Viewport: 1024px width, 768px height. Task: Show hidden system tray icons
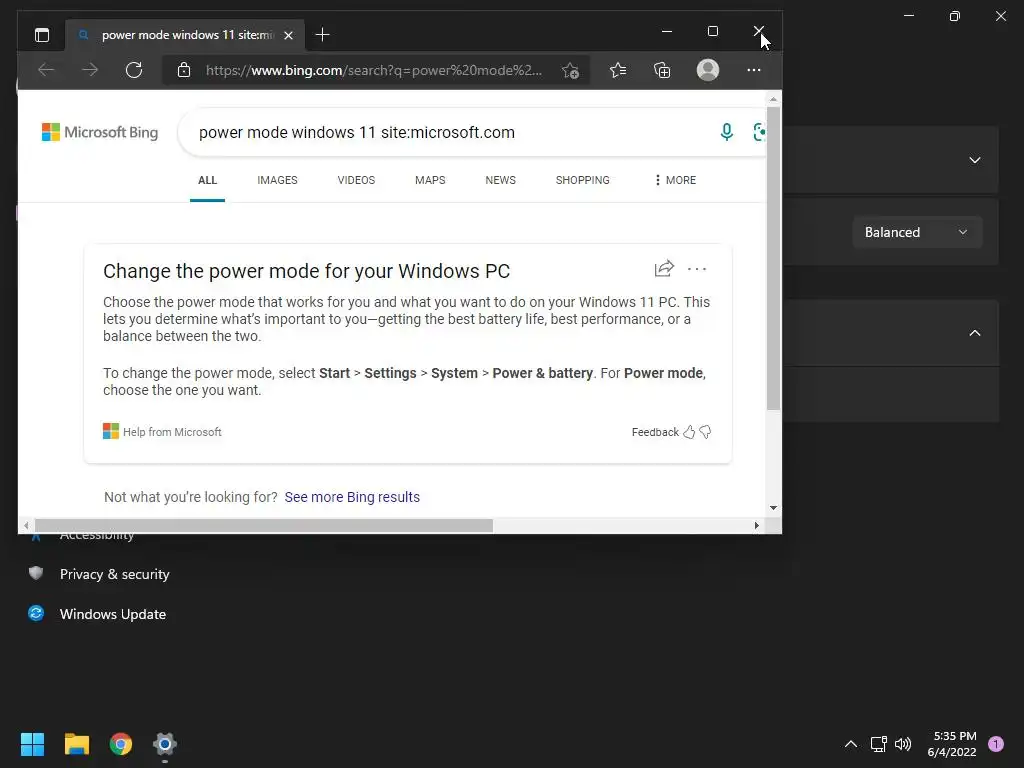(x=850, y=744)
